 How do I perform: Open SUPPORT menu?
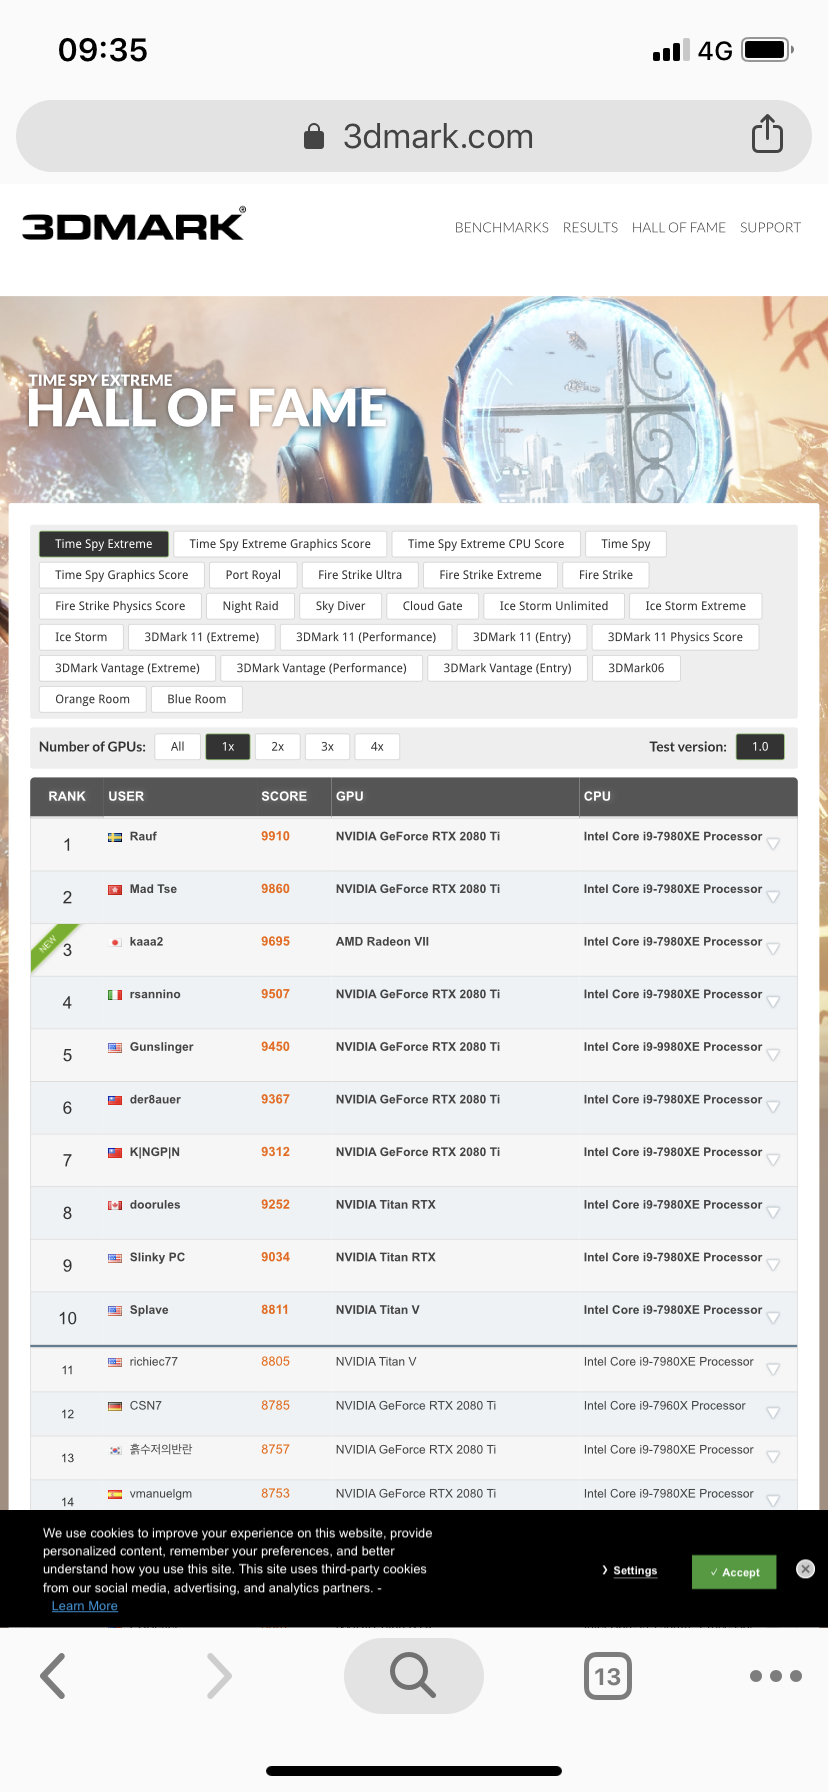point(770,227)
